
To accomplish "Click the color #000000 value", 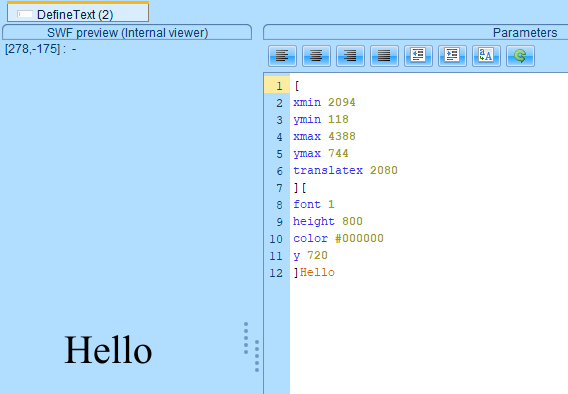I will tap(359, 238).
